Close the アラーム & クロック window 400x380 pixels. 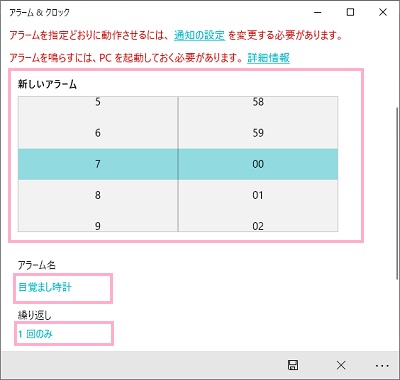click(x=383, y=13)
